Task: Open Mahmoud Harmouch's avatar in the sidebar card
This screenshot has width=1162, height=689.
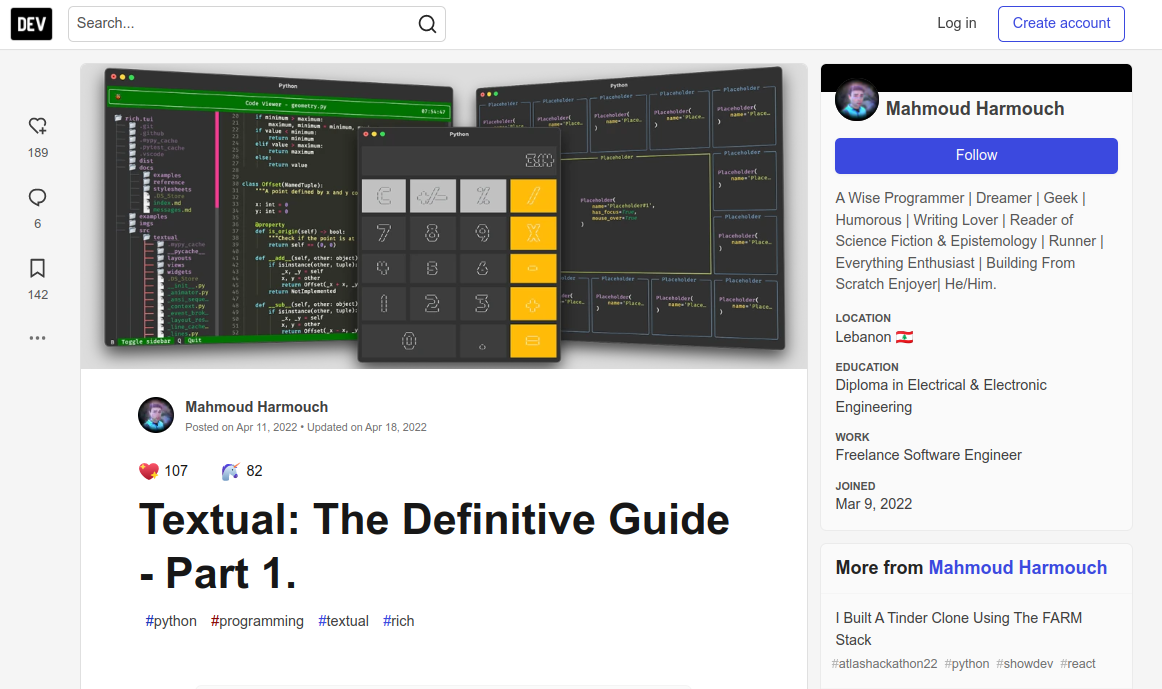Action: tap(857, 99)
